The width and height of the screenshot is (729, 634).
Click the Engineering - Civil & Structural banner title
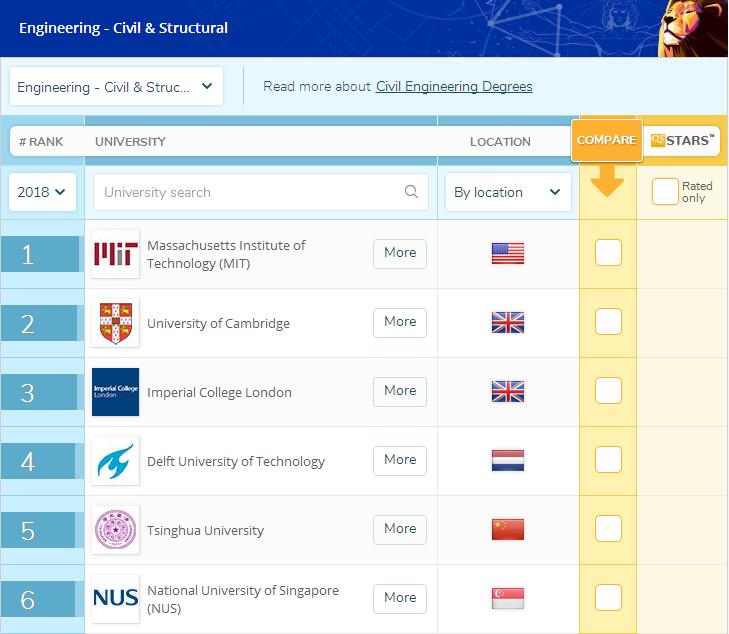124,28
